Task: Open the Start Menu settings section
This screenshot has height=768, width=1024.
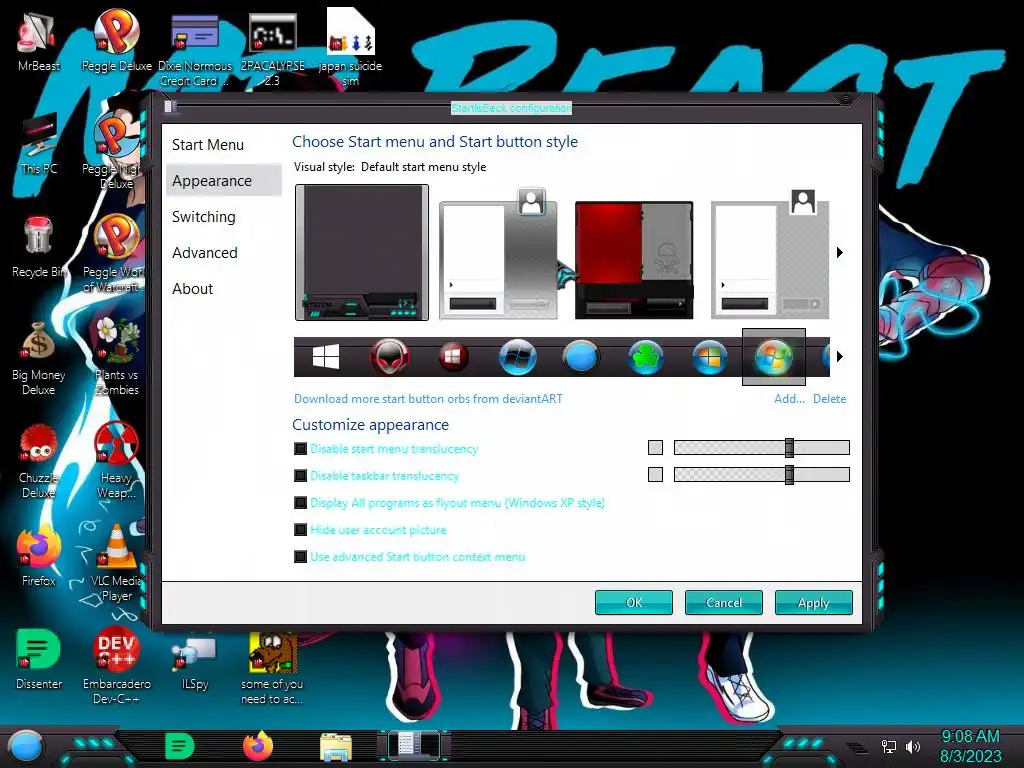Action: [x=208, y=145]
